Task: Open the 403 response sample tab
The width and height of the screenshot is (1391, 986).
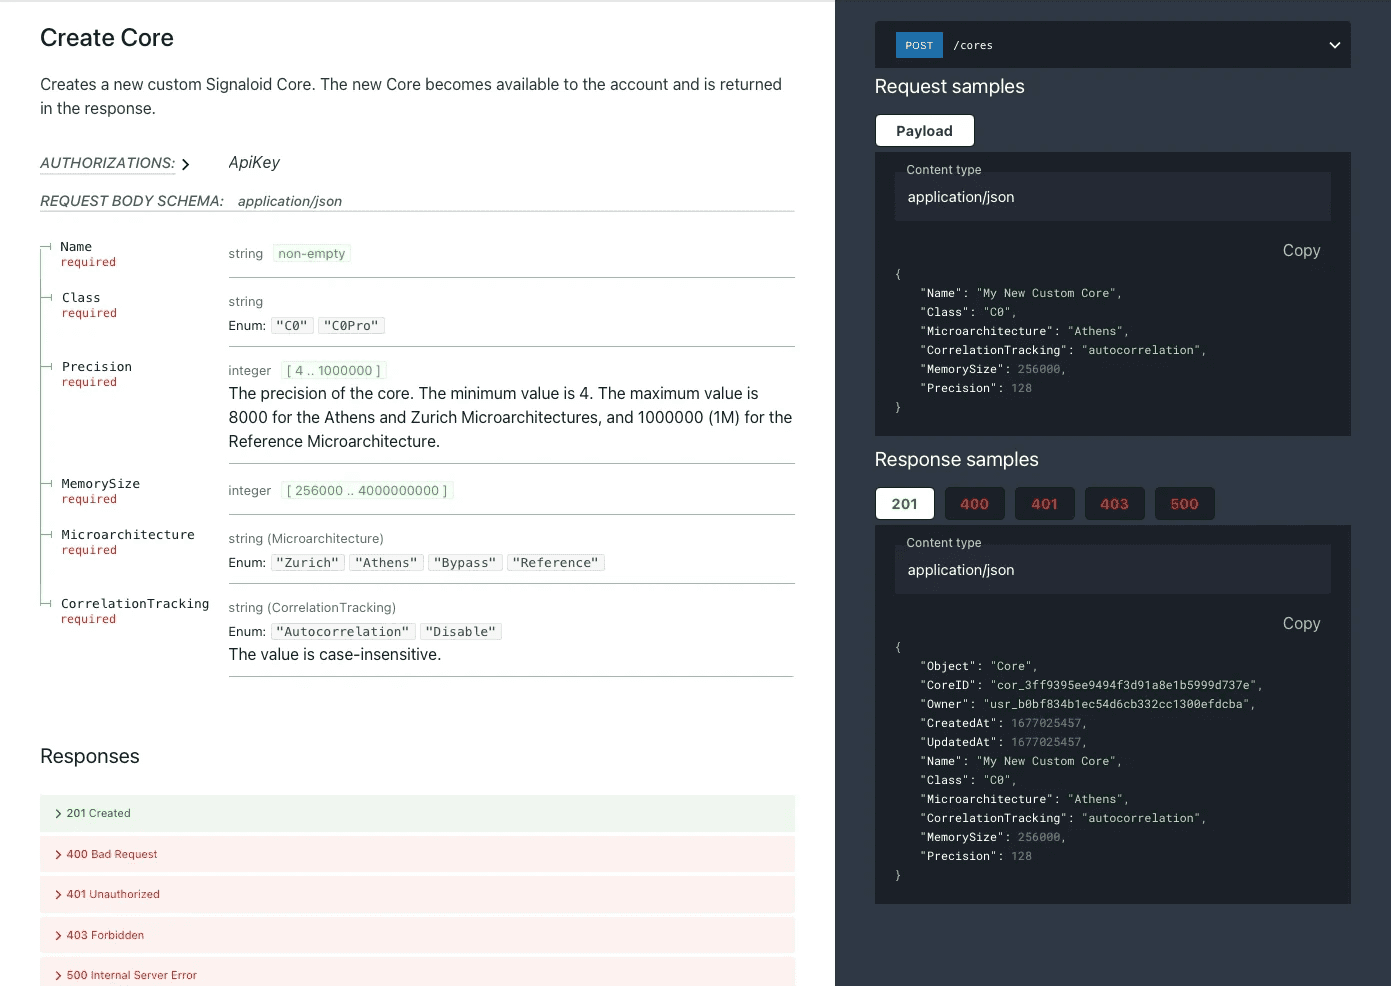Action: tap(1114, 504)
